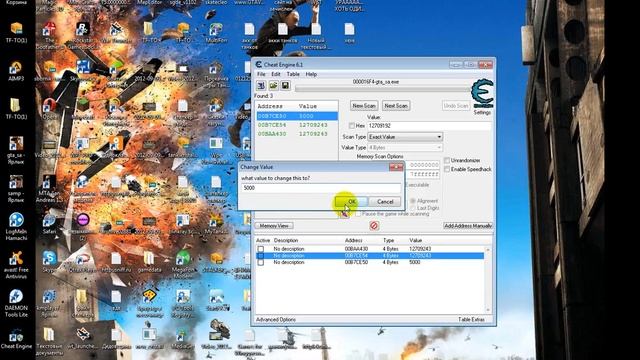Open Cheat Engine desktop shortcut
This screenshot has width=640, height=360.
click(16, 340)
